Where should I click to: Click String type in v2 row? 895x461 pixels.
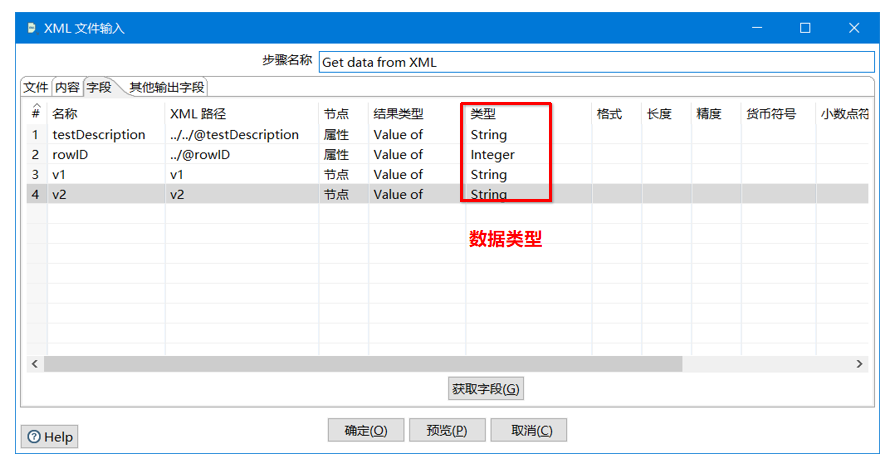529,195
